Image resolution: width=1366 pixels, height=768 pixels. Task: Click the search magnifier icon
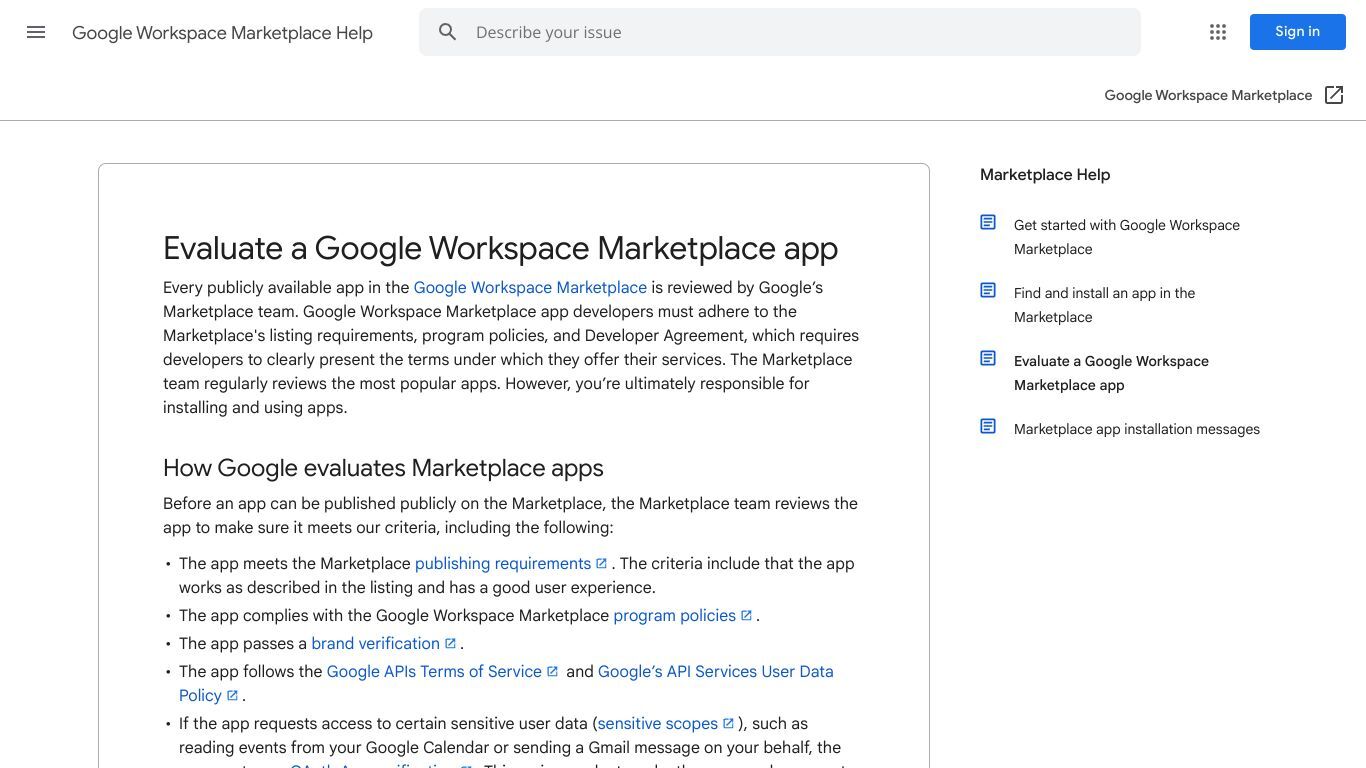(448, 32)
